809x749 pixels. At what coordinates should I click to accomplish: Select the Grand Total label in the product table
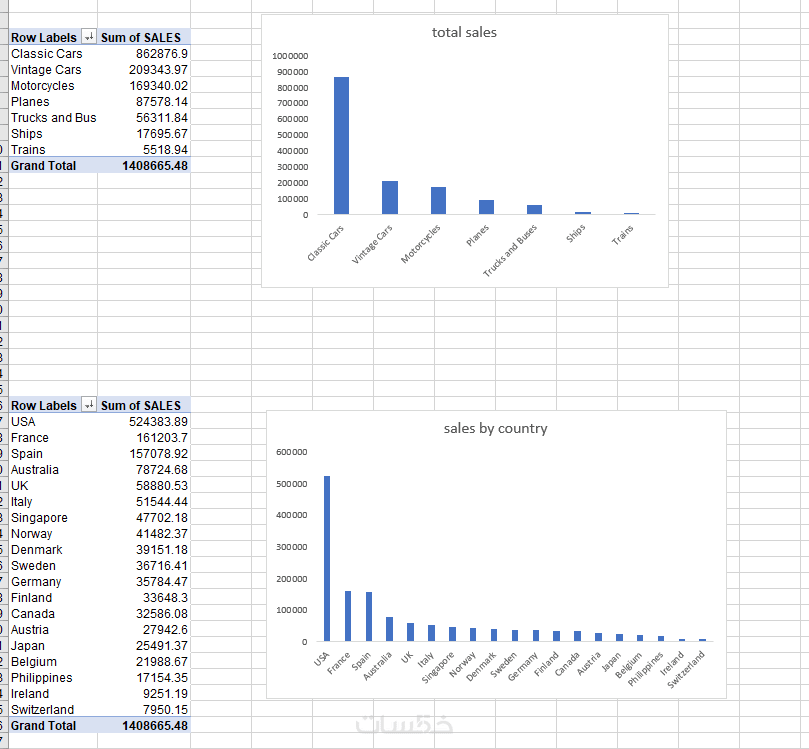53,166
